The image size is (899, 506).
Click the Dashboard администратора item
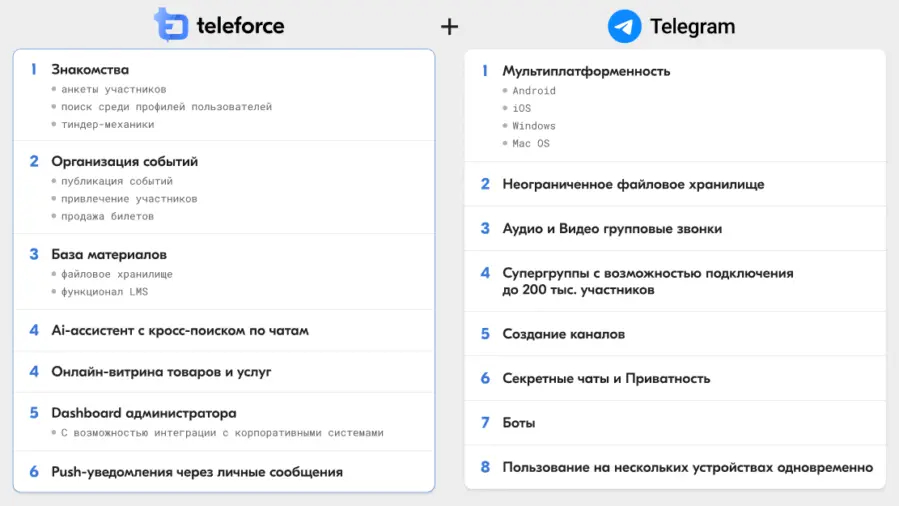pos(144,413)
